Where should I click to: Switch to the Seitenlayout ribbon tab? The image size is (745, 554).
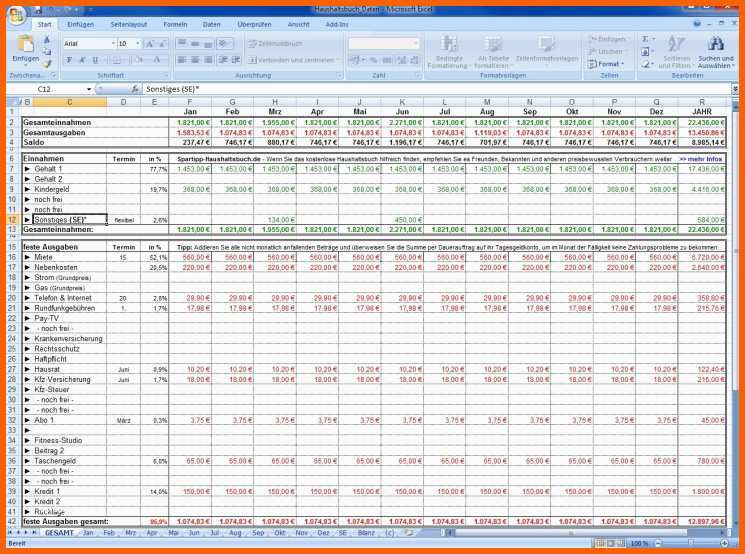[x=129, y=24]
